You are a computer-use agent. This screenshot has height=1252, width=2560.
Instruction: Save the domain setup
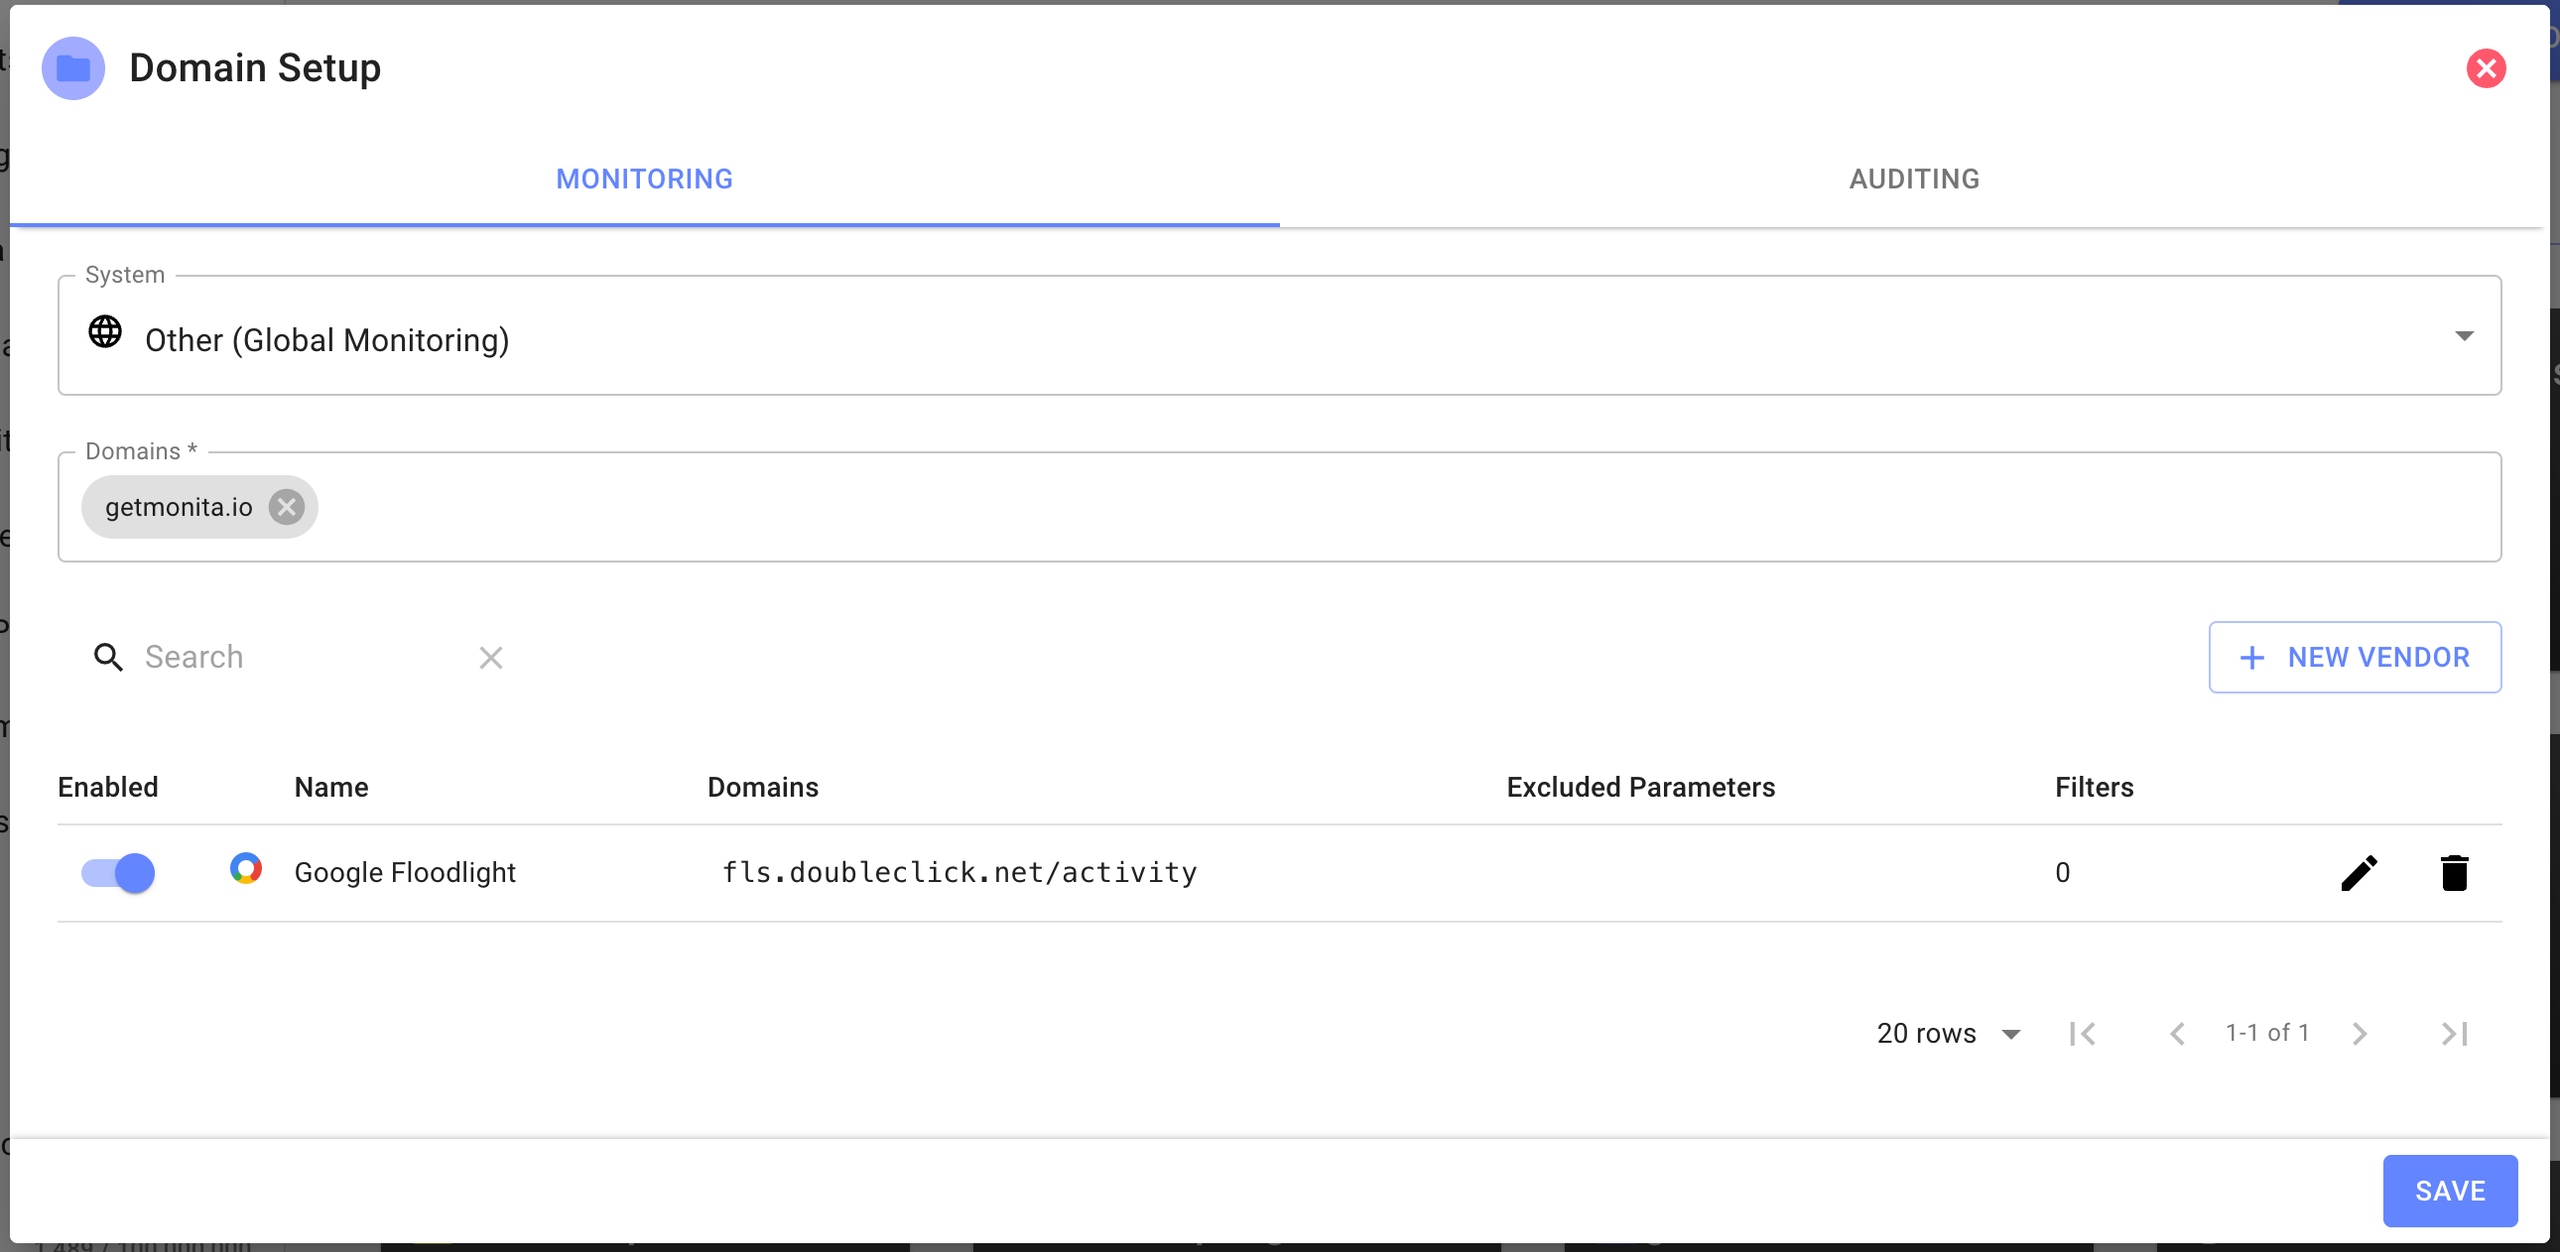click(x=2449, y=1190)
